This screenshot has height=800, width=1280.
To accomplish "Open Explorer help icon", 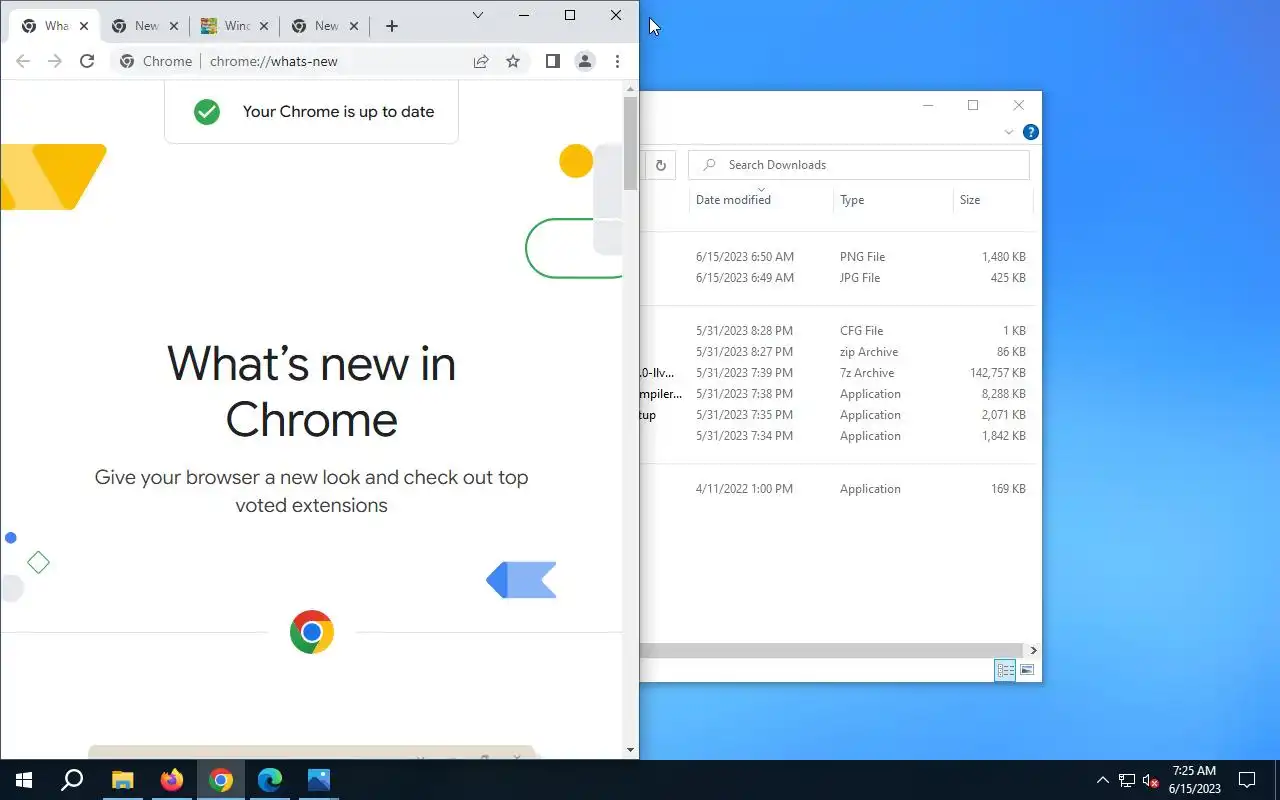I will click(1031, 132).
